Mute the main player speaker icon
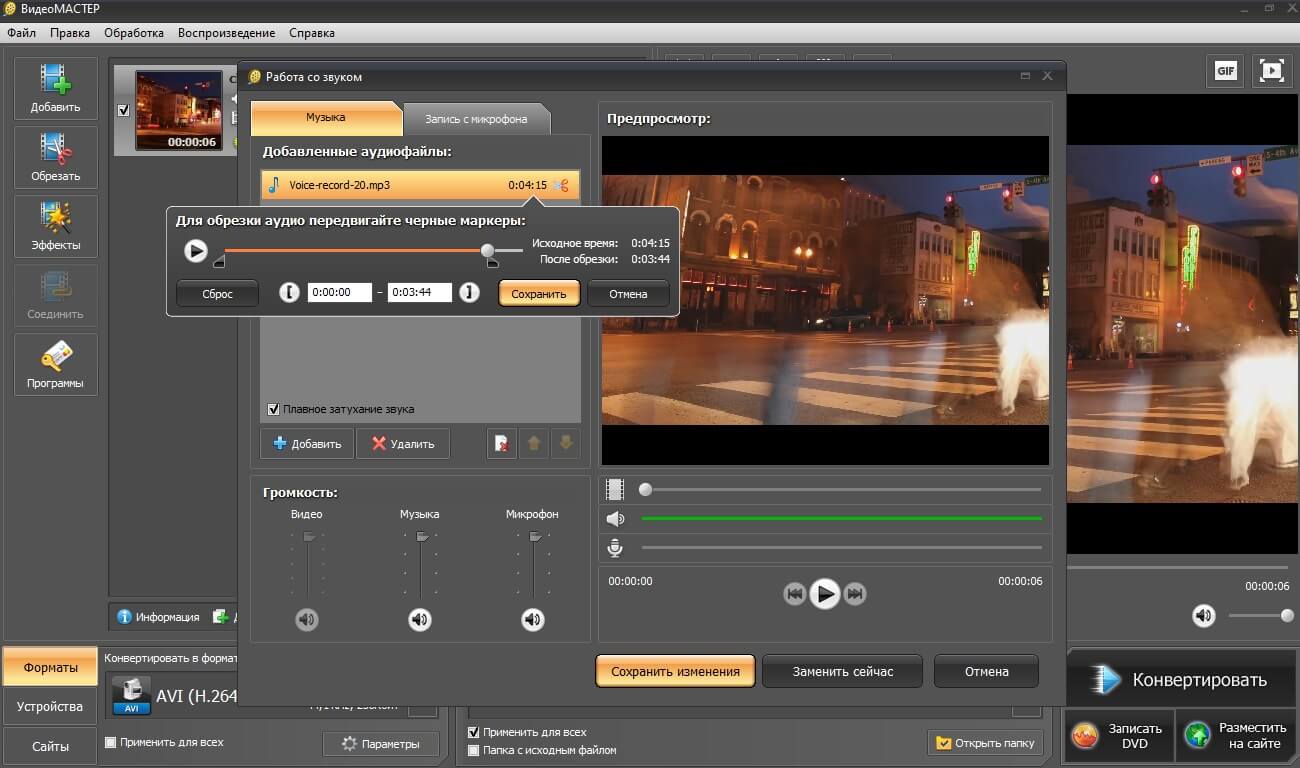1300x768 pixels. pyautogui.click(x=1204, y=616)
